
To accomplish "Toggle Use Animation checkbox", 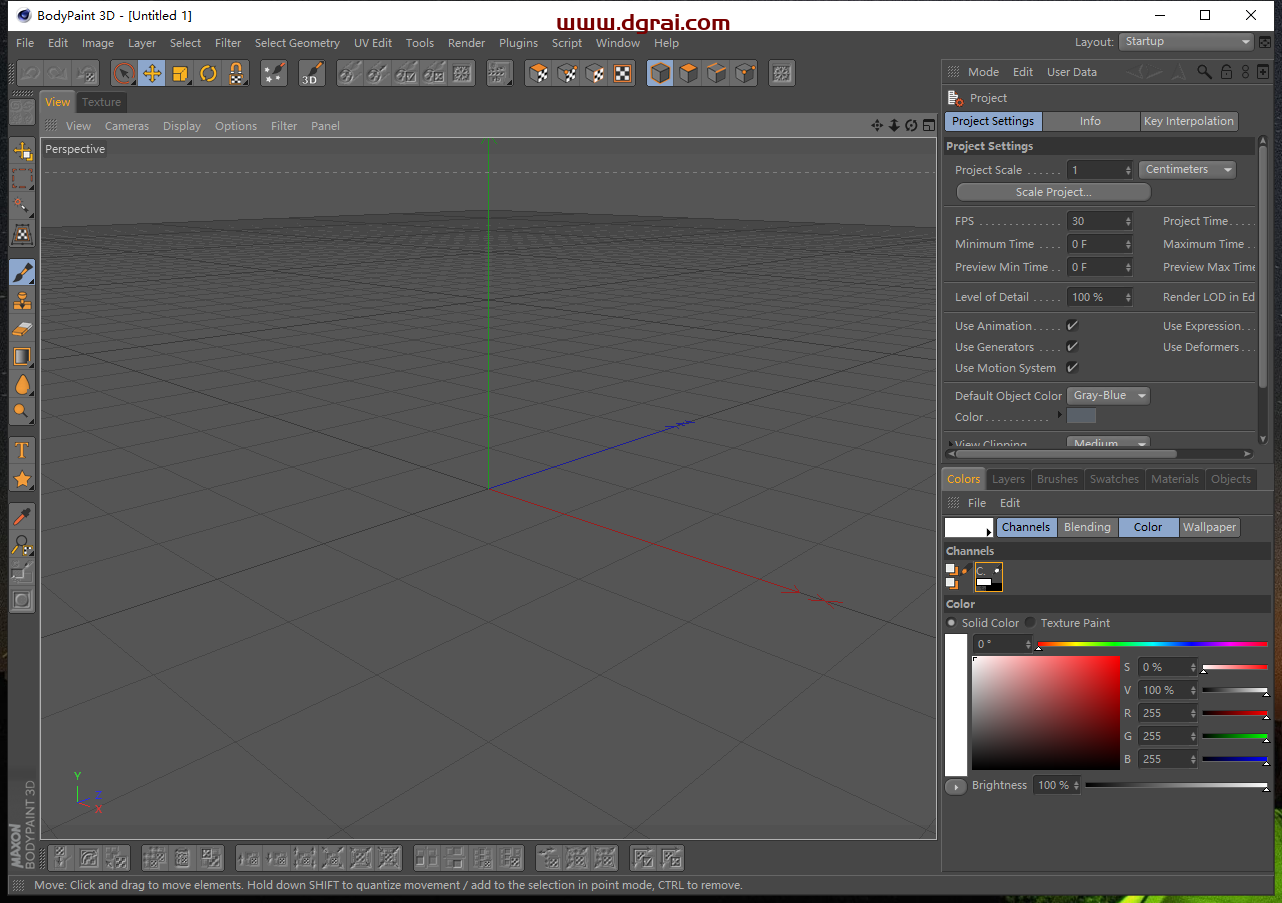I will 1072,326.
